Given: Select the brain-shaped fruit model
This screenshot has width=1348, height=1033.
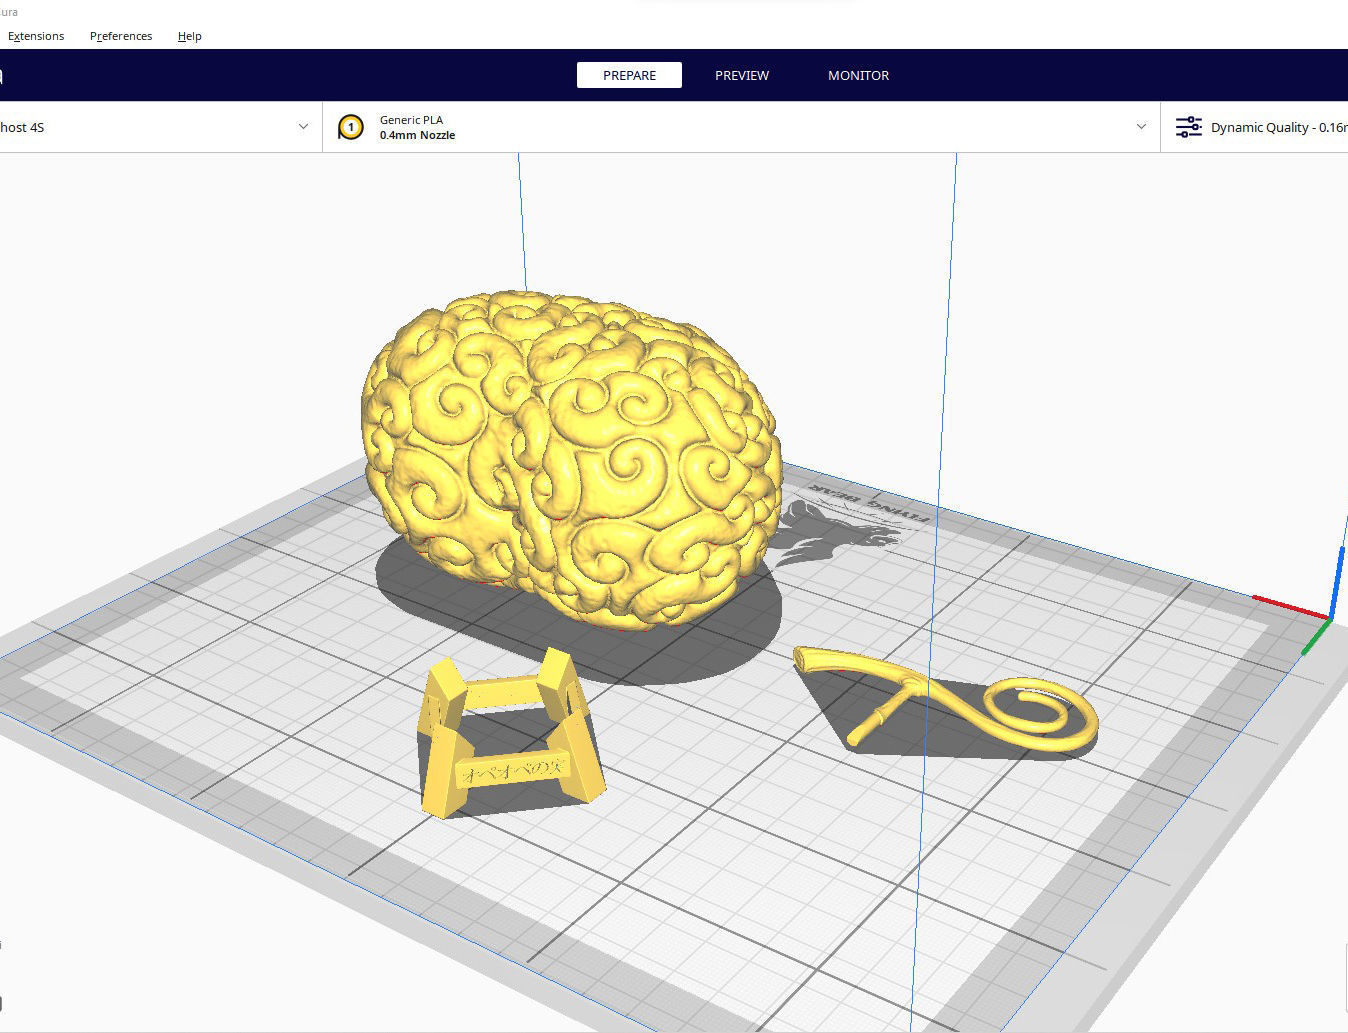Looking at the screenshot, I should point(570,460).
